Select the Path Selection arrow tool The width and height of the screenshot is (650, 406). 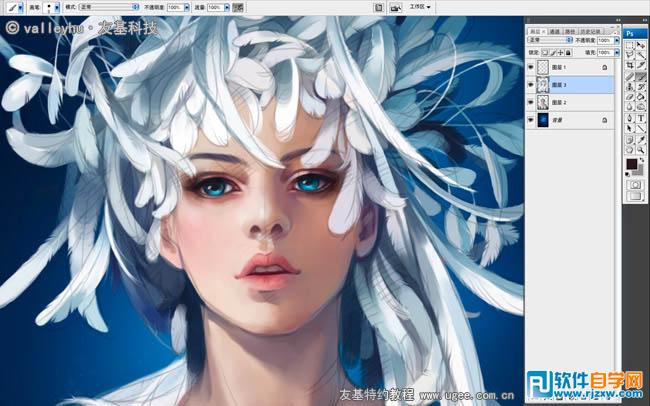[629, 129]
